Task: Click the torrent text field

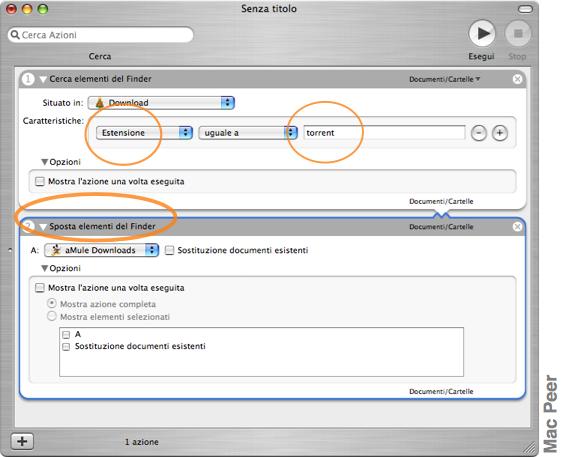Action: 384,133
